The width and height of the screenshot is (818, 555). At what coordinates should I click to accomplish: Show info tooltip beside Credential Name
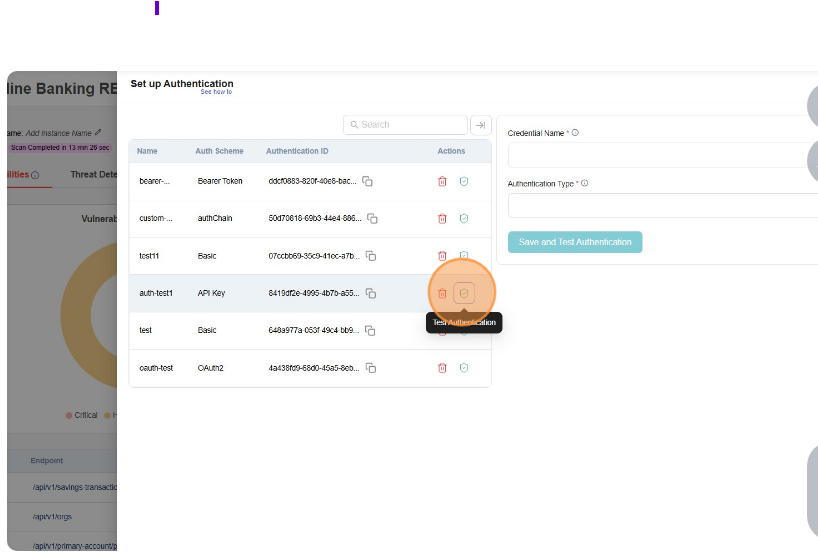(575, 133)
